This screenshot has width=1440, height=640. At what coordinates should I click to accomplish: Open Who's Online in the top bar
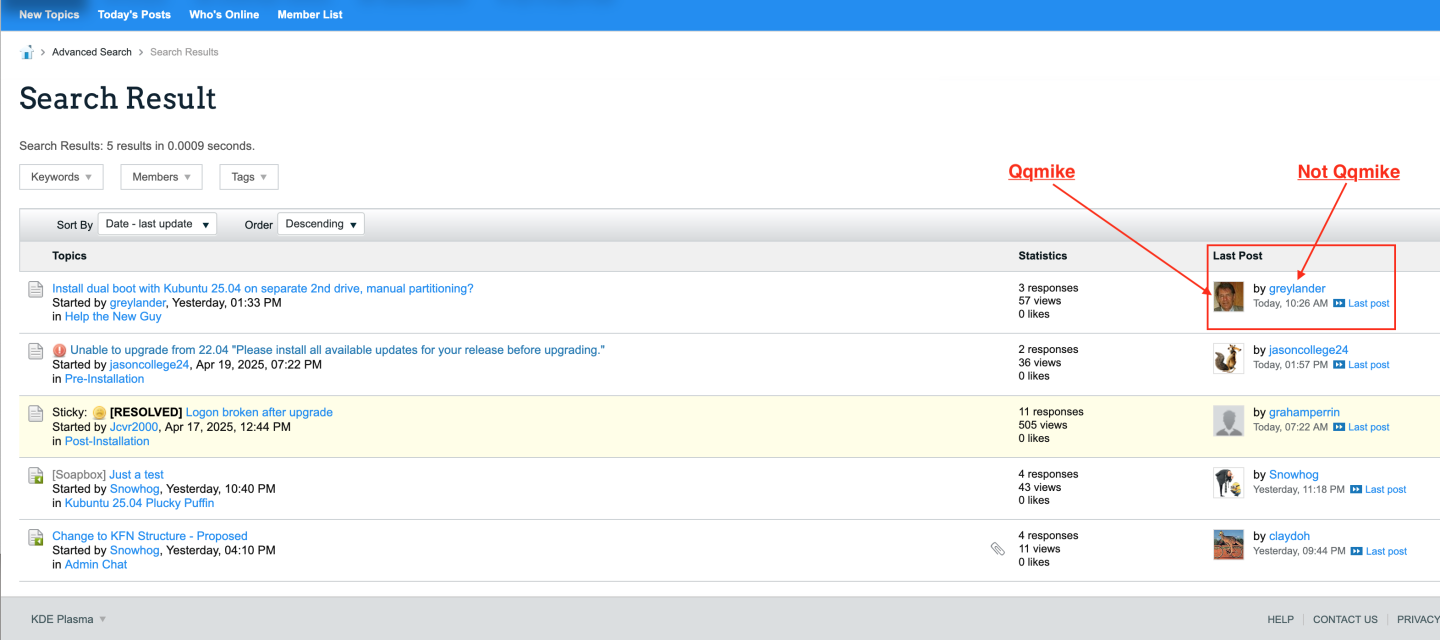click(x=224, y=15)
